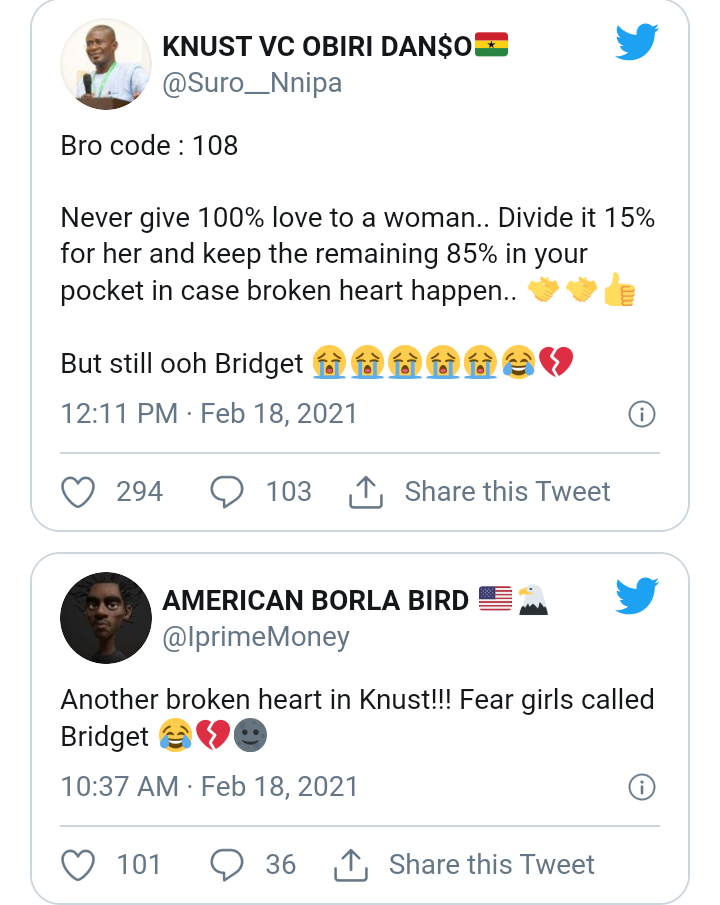Click the share arrow icon on second tweet

pyautogui.click(x=350, y=865)
